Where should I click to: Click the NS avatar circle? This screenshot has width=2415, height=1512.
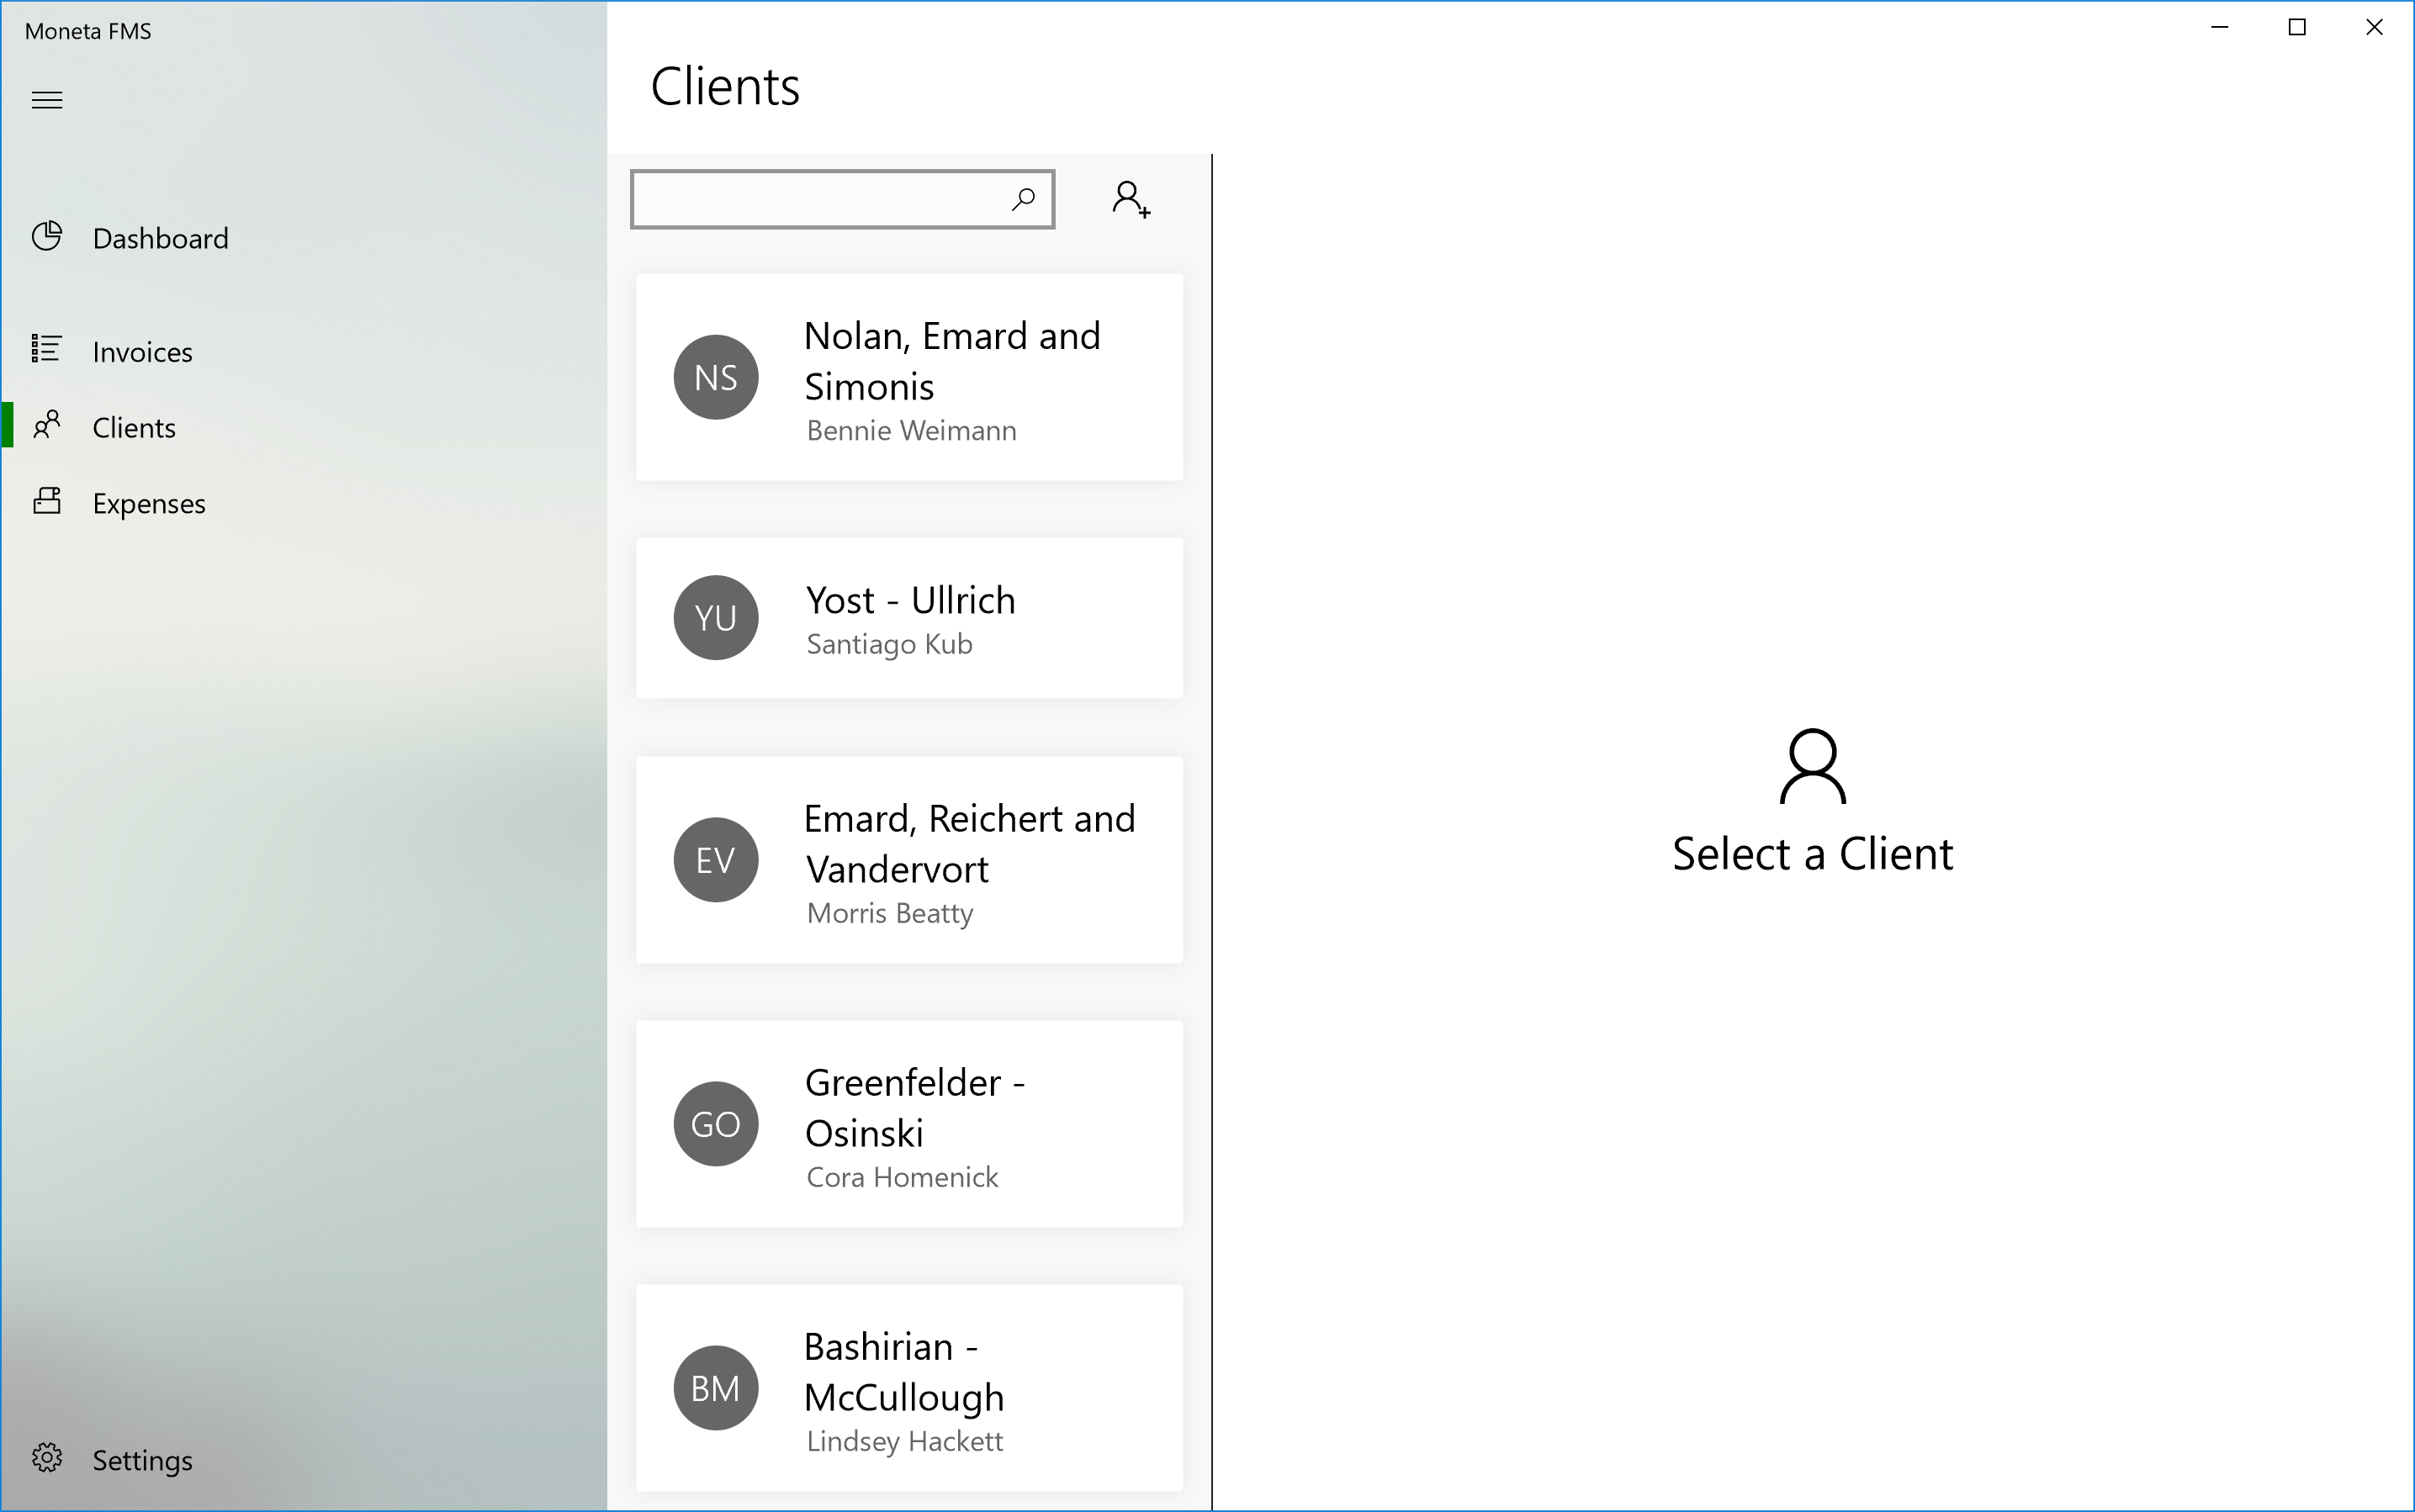click(715, 377)
